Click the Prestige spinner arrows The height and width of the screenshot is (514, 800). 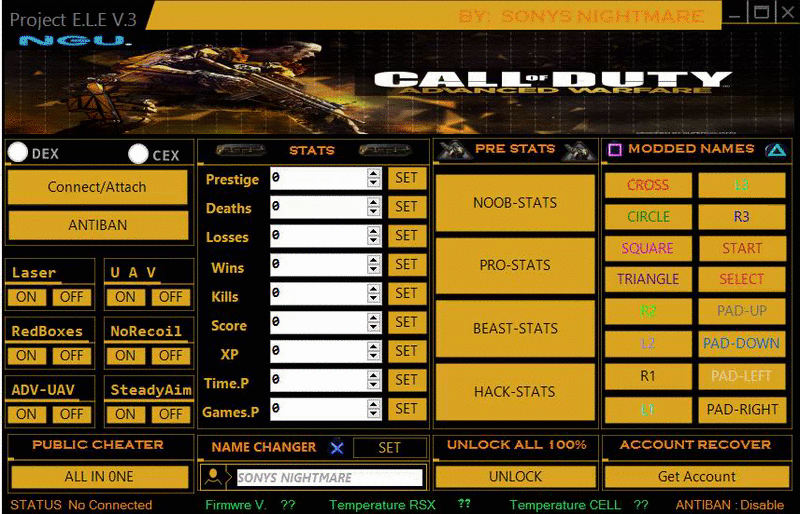(374, 178)
